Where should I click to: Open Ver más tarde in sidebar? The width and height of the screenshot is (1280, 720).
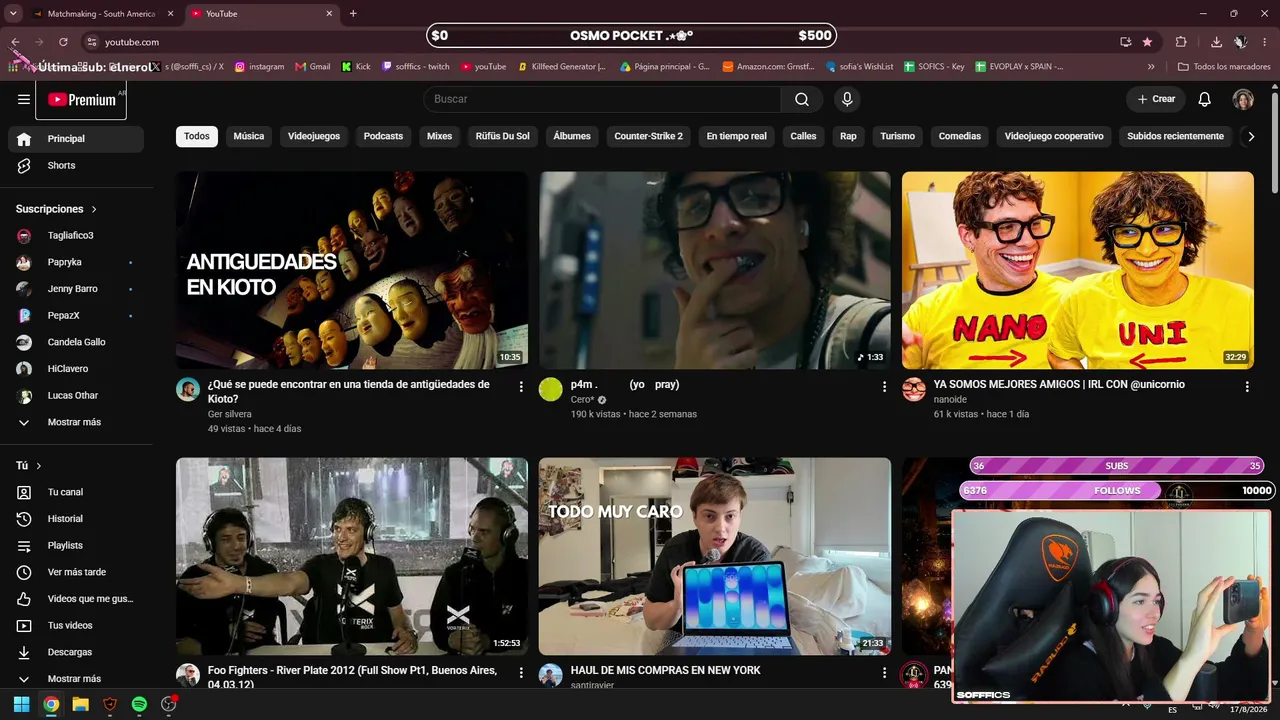tap(76, 572)
